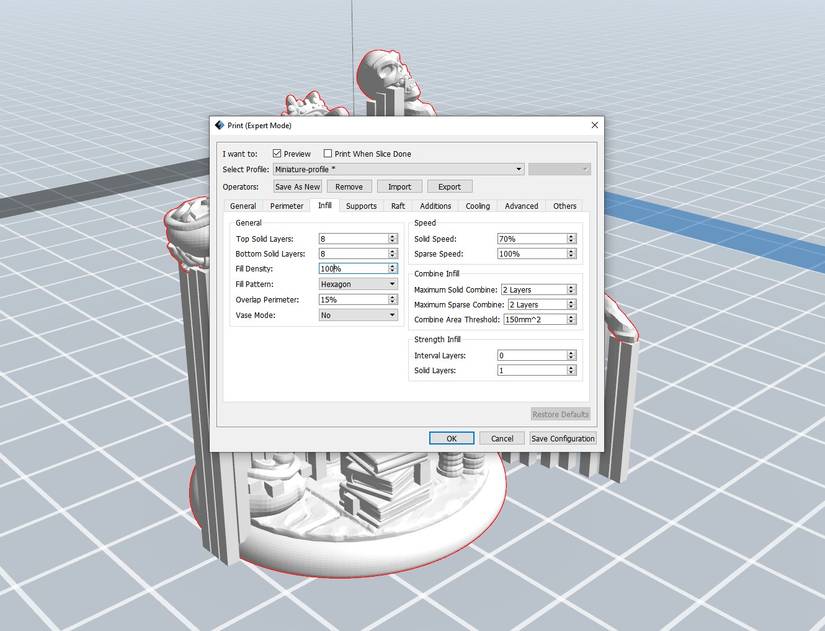Click the Interval Layers value field
Screen dimensions: 825x631
[532, 355]
